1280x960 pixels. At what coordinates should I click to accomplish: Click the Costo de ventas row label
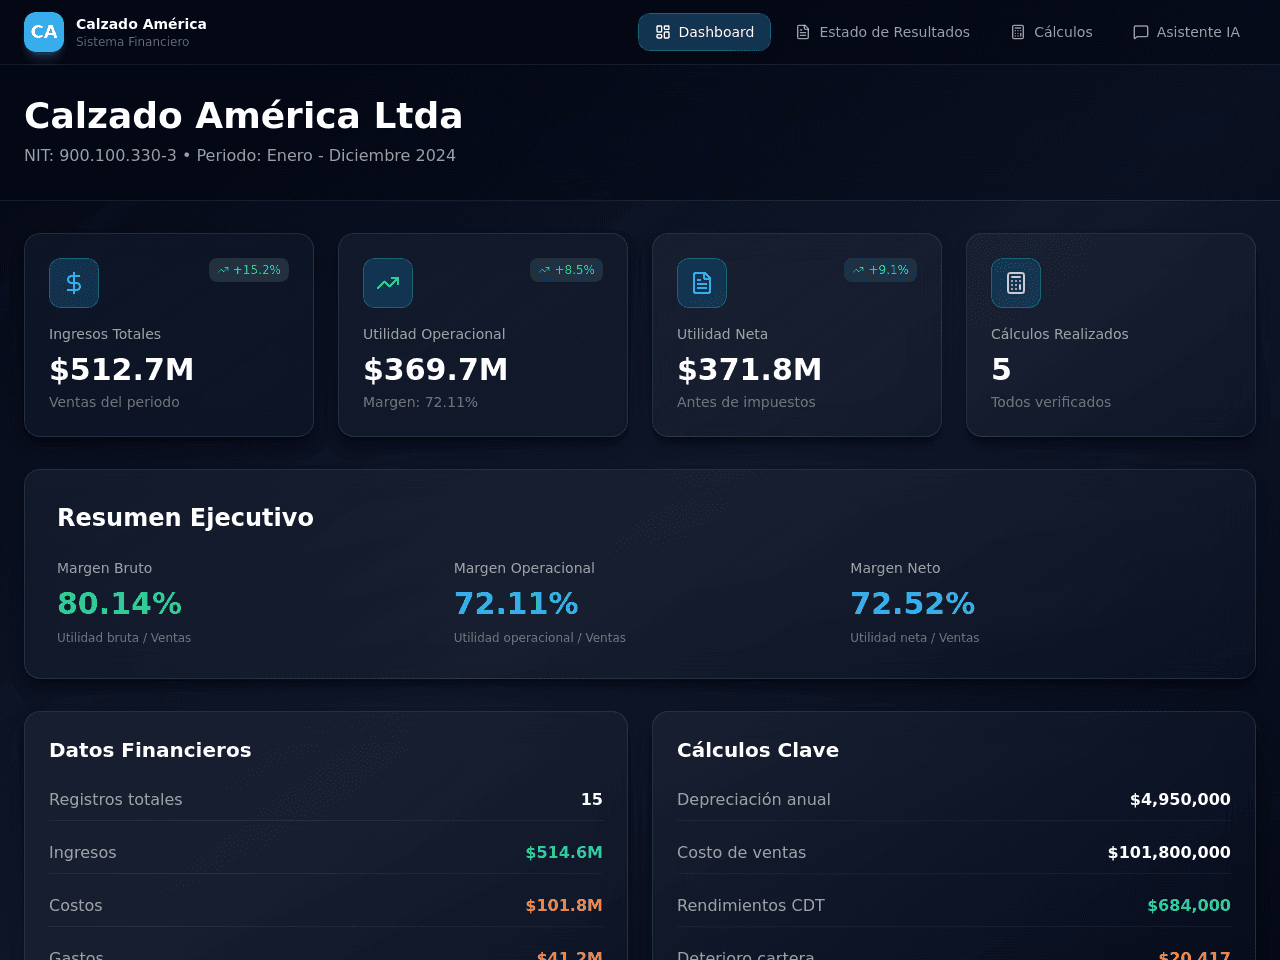pyautogui.click(x=741, y=852)
